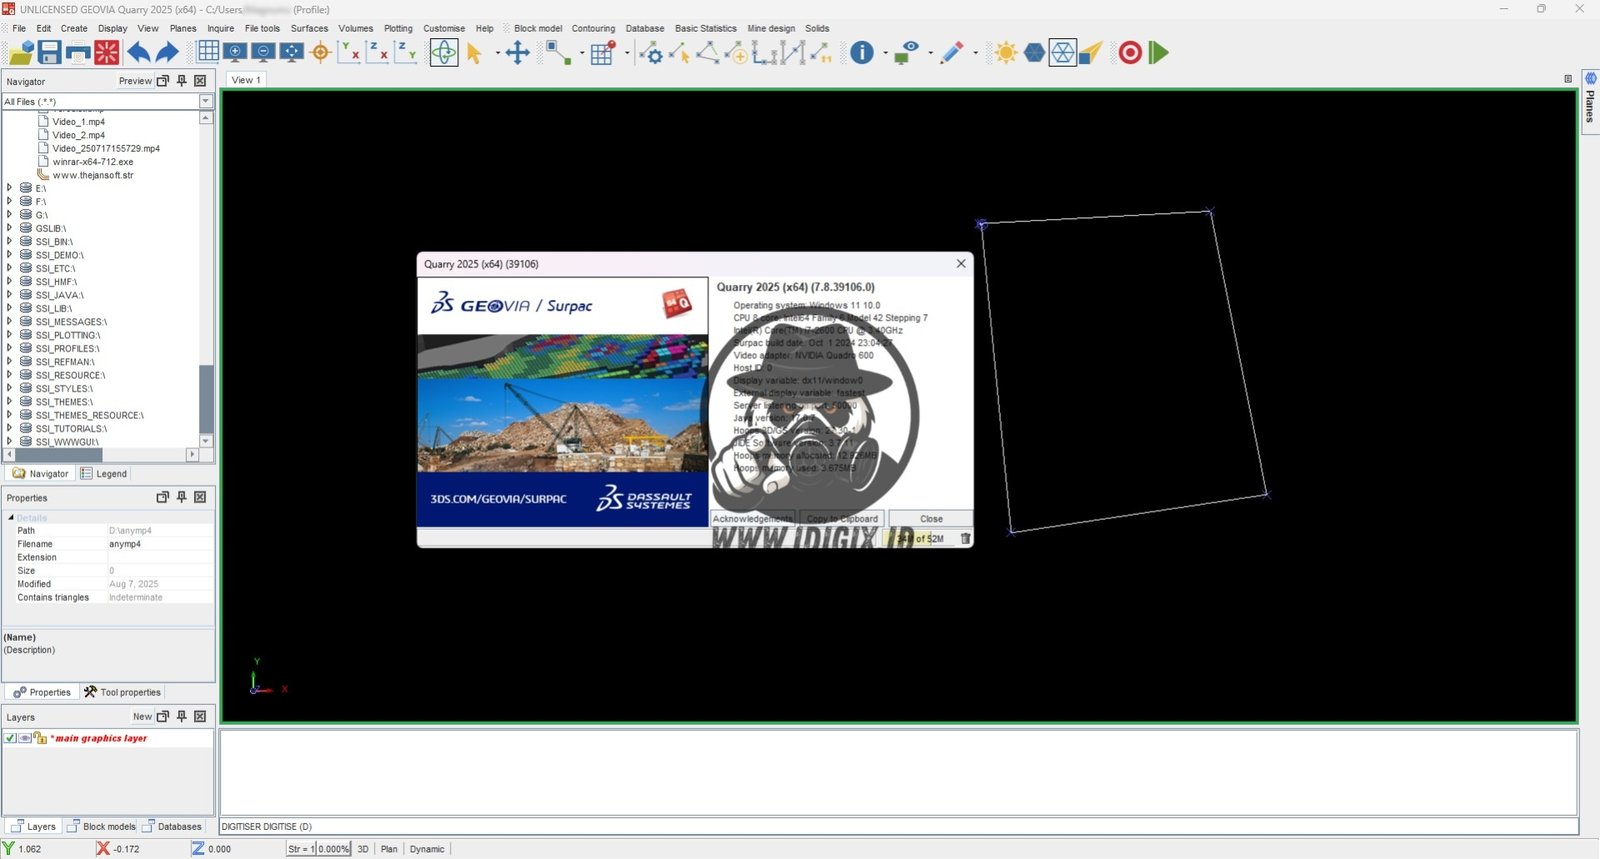Open the Mine design menu
Viewport: 1600px width, 859px height.
pyautogui.click(x=771, y=28)
